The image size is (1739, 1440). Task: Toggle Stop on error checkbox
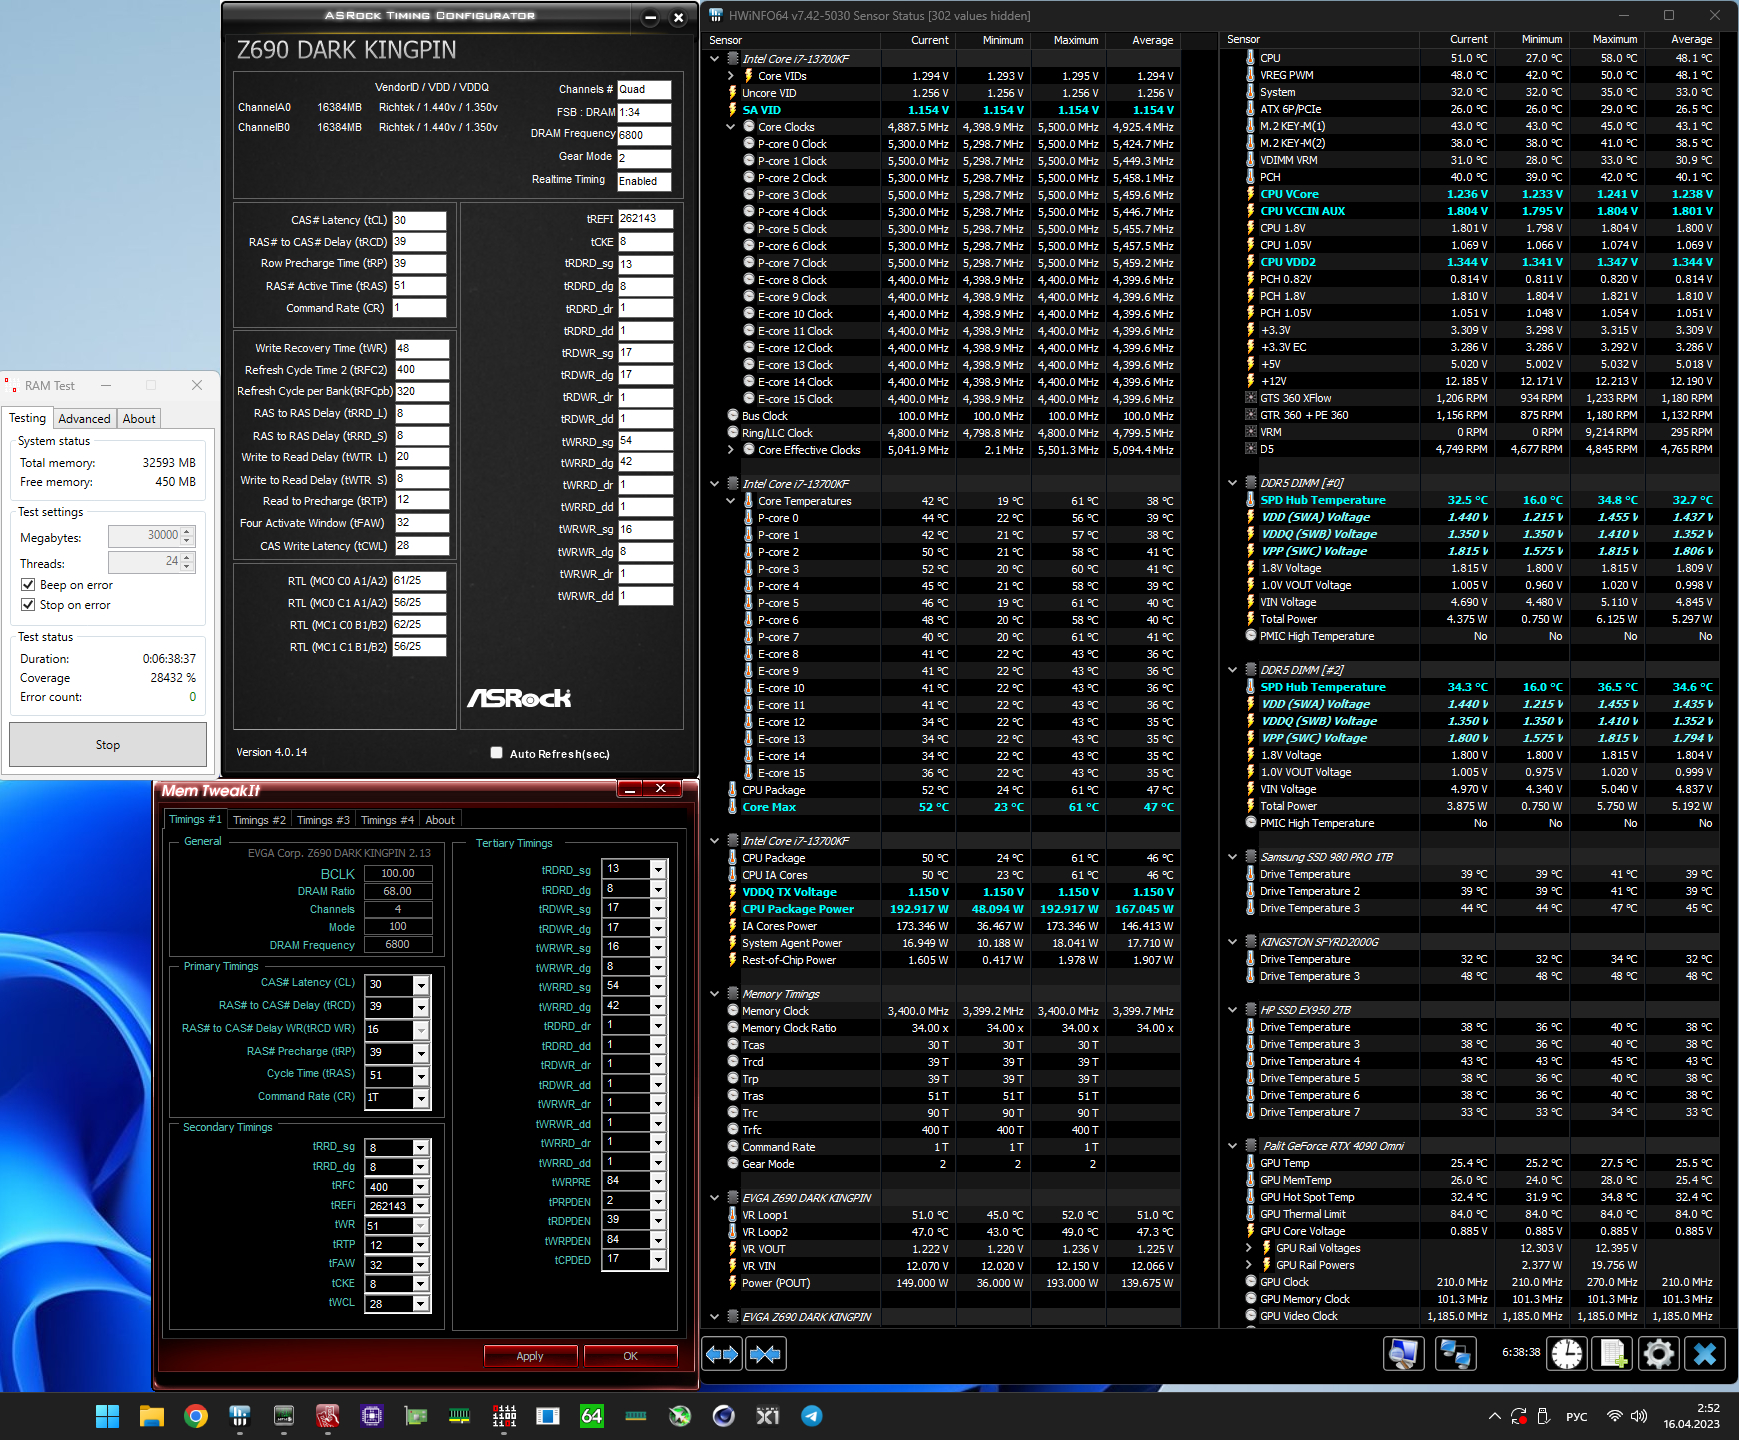click(28, 605)
